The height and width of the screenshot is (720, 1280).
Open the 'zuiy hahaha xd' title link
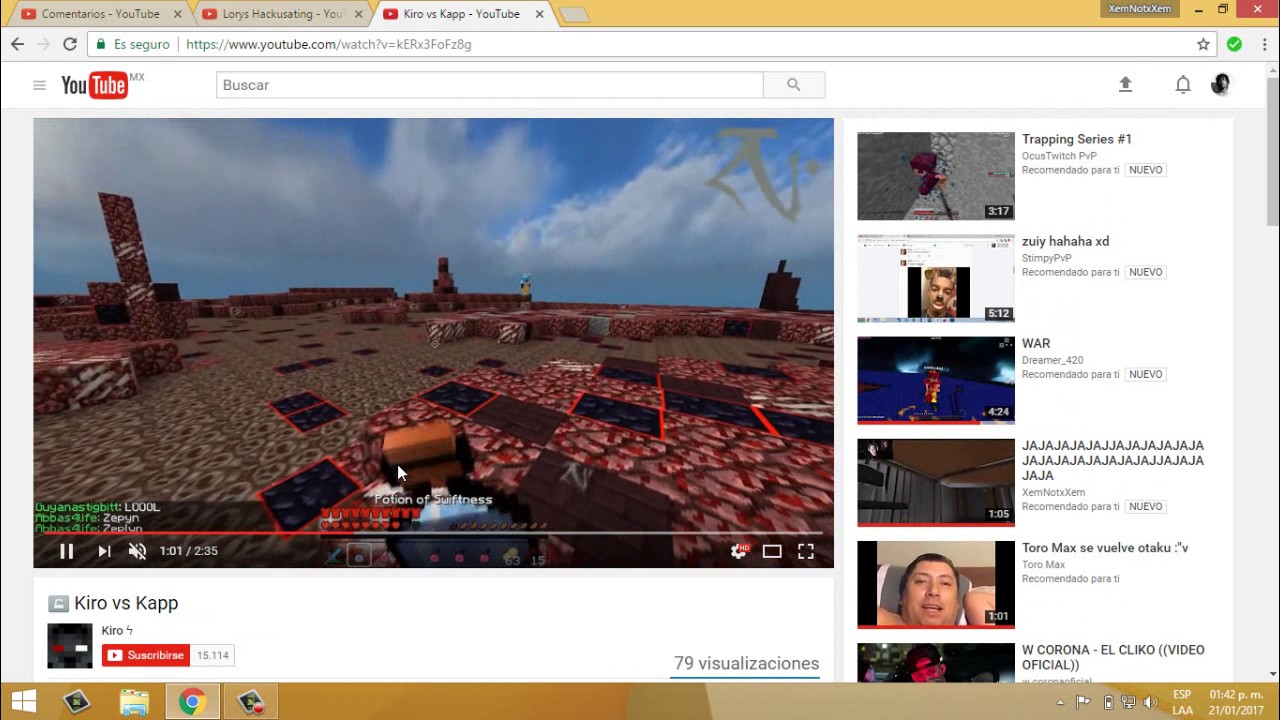pyautogui.click(x=1065, y=241)
